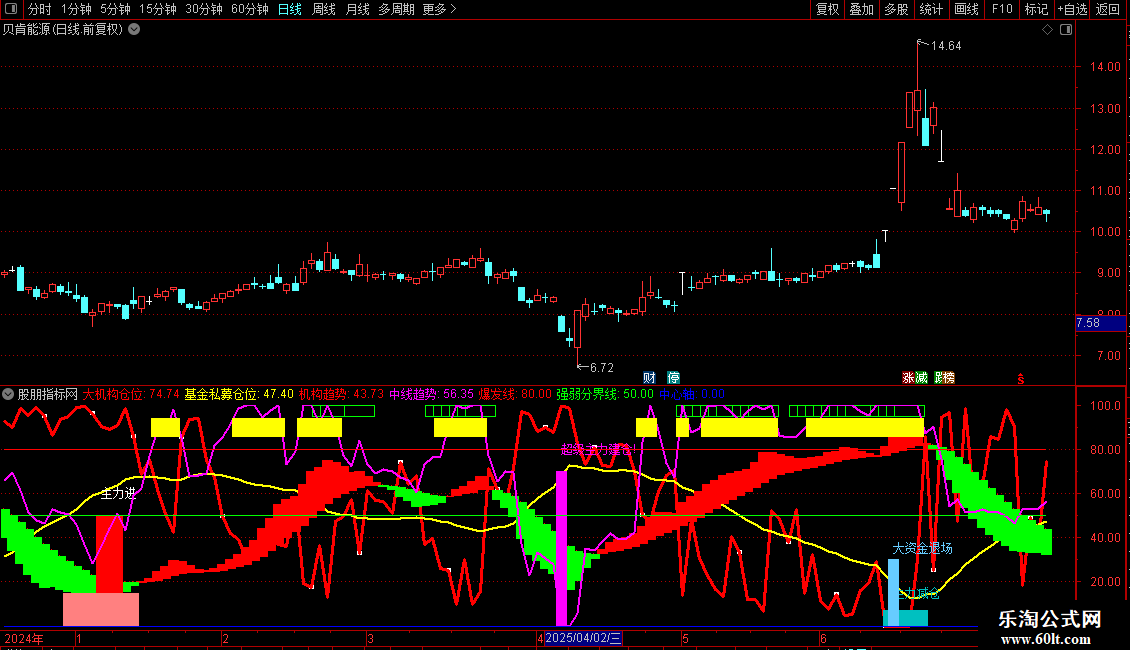Open the F10 company info

[x=1002, y=9]
